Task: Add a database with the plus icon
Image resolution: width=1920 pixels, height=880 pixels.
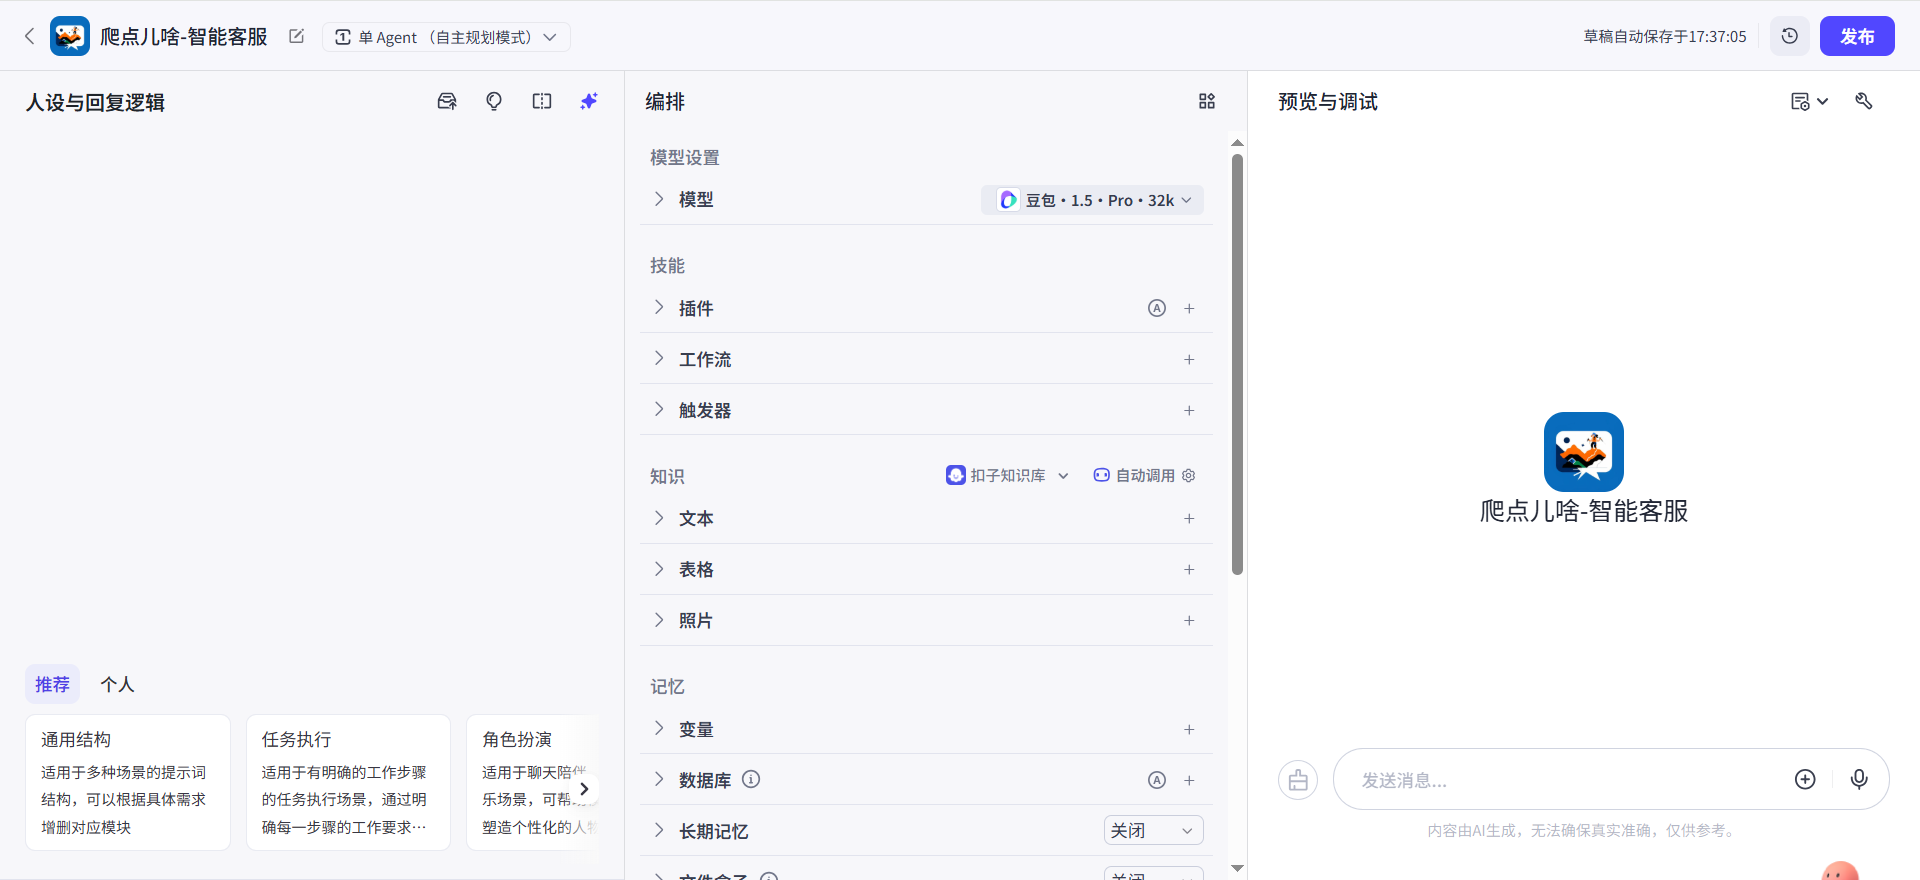Action: click(1189, 780)
